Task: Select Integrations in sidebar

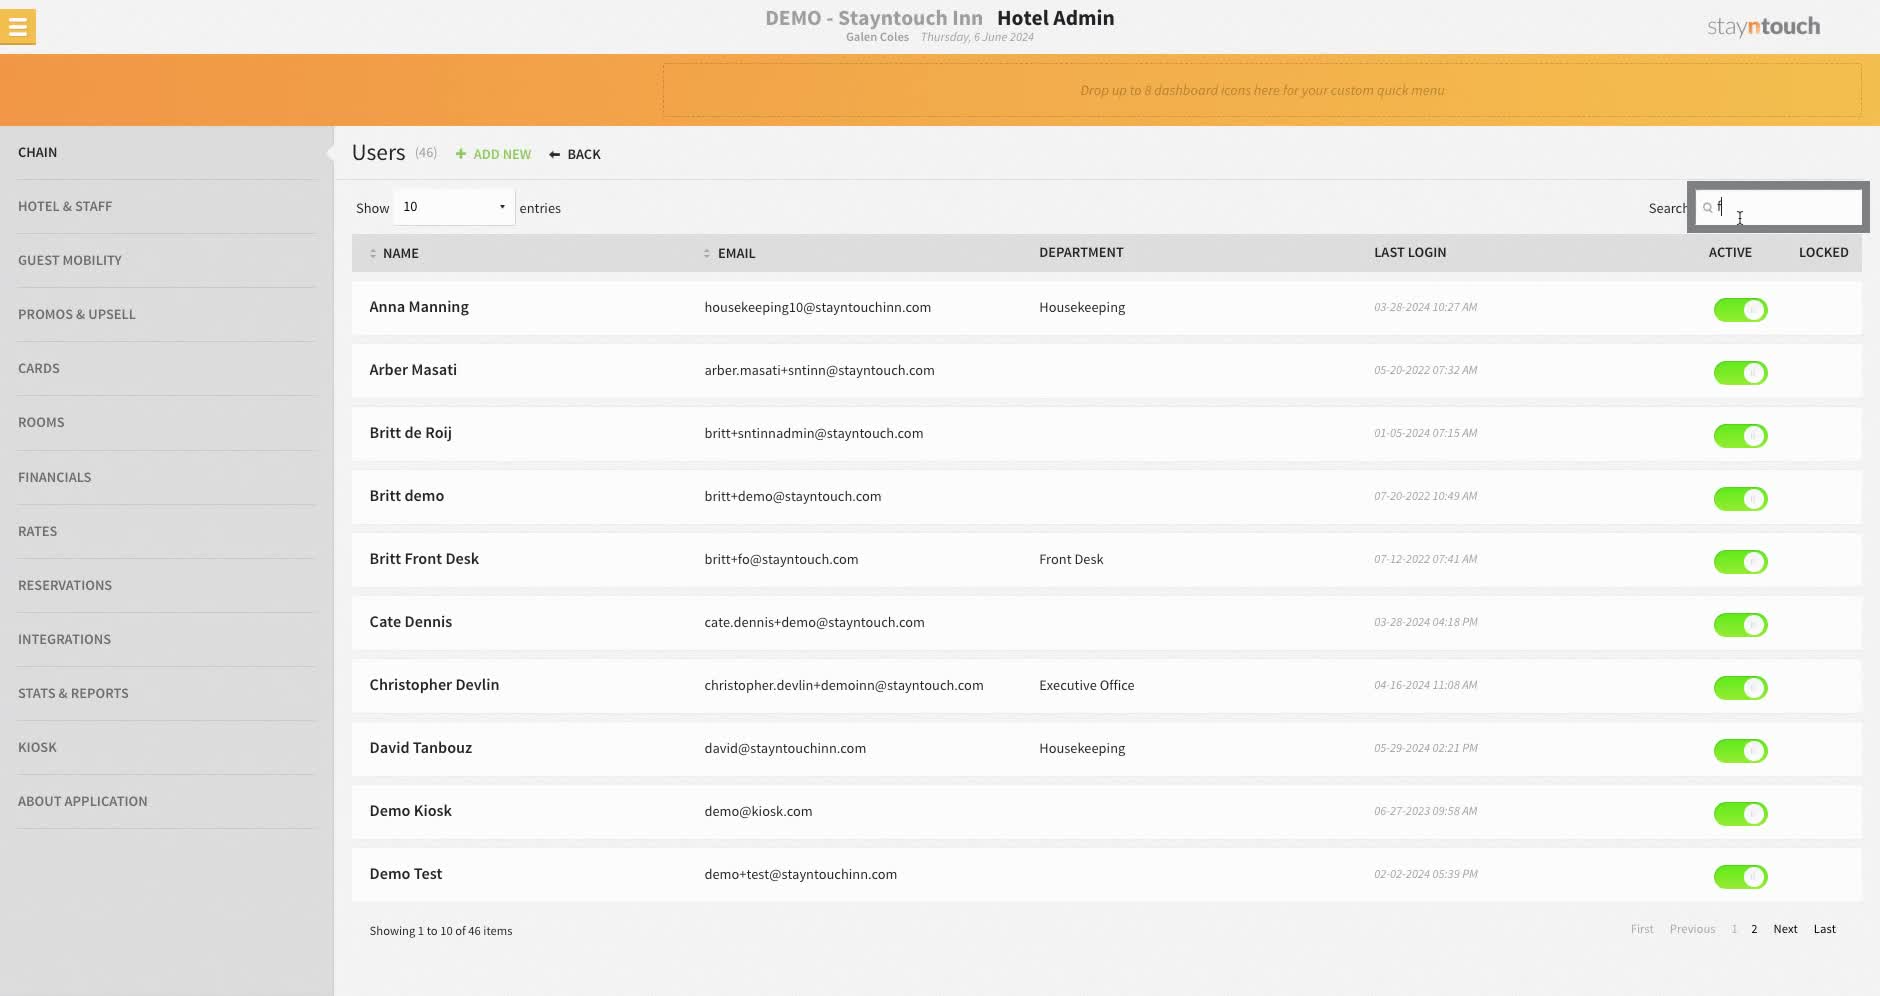Action: (65, 639)
